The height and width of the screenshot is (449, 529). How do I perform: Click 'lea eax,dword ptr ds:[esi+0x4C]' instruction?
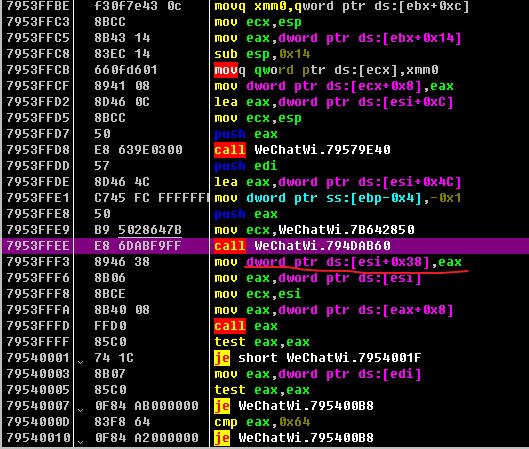point(338,182)
